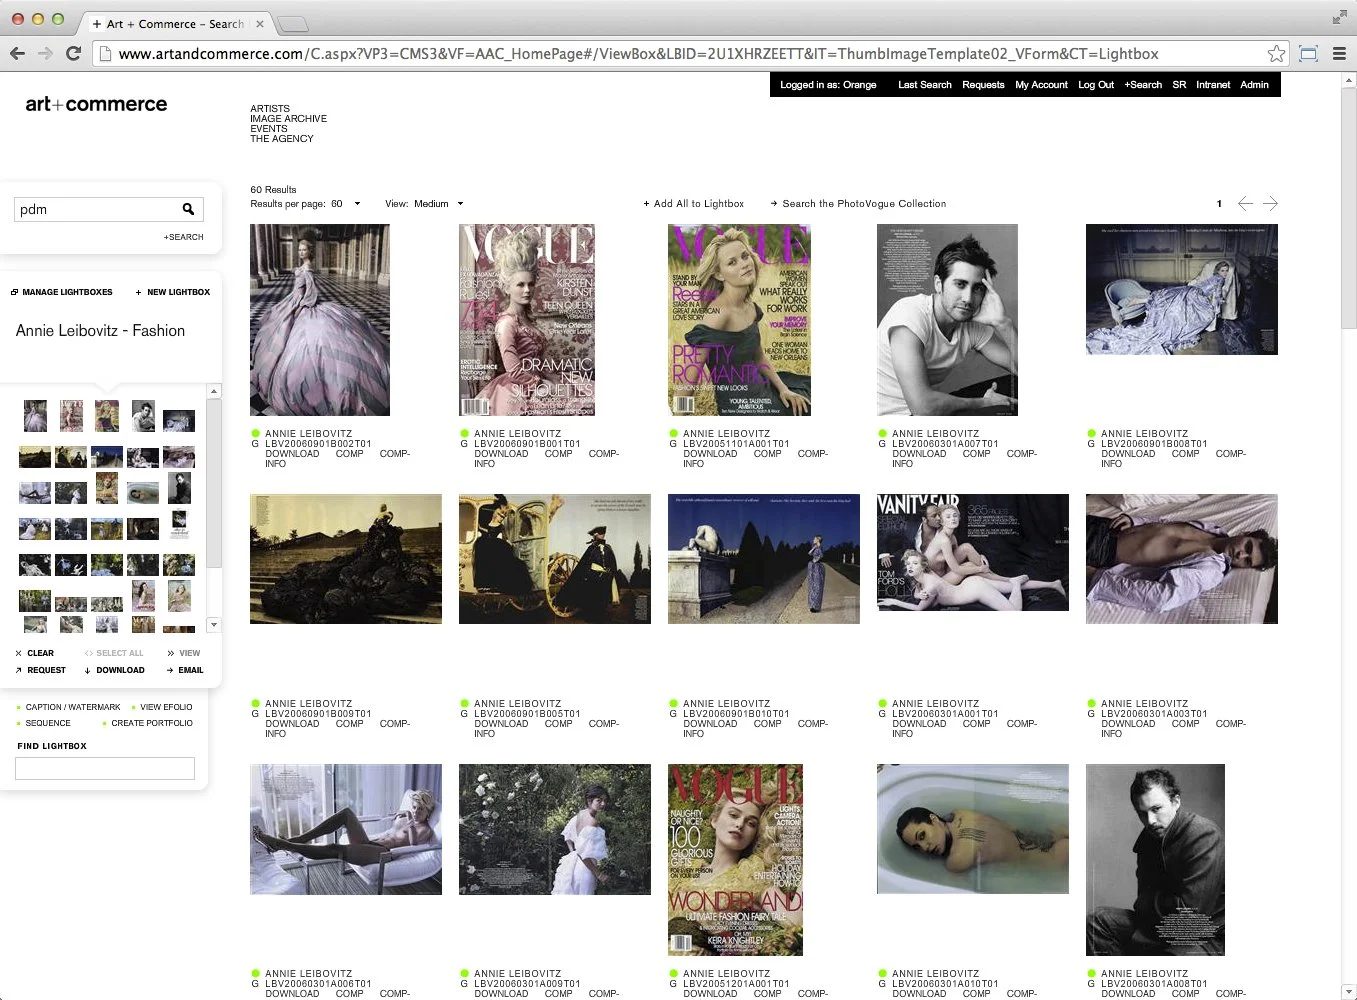Open the Wonderland Vogue cover thumbnail
This screenshot has width=1357, height=1000.
pyautogui.click(x=735, y=860)
